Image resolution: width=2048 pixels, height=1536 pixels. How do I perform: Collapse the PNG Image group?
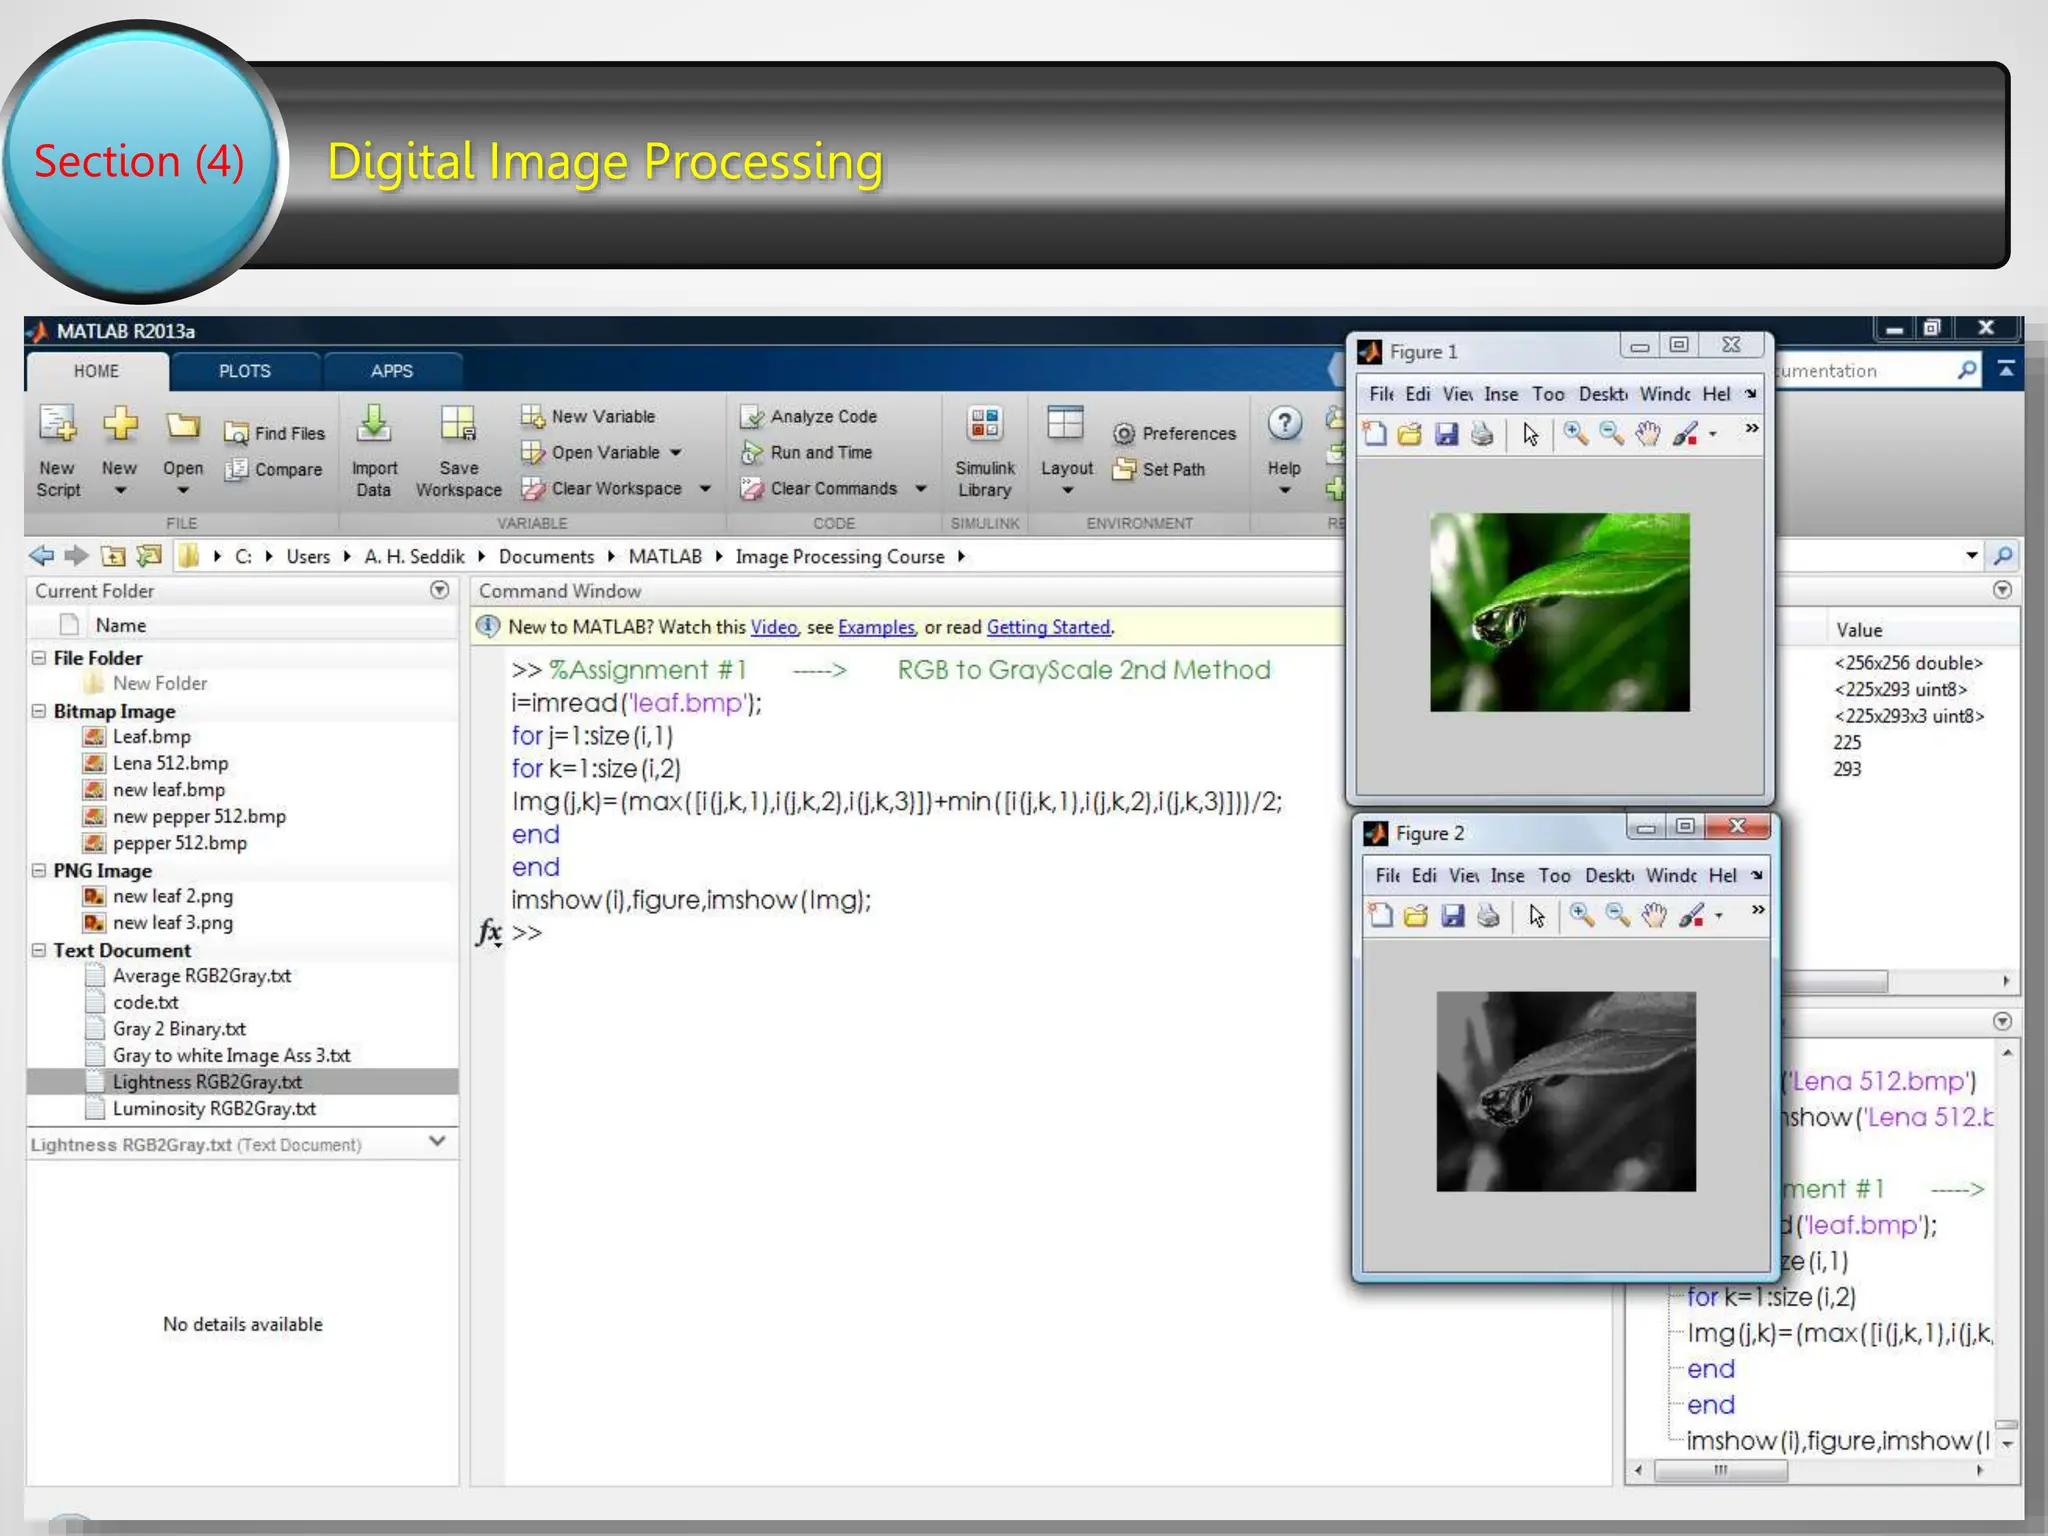[x=39, y=870]
